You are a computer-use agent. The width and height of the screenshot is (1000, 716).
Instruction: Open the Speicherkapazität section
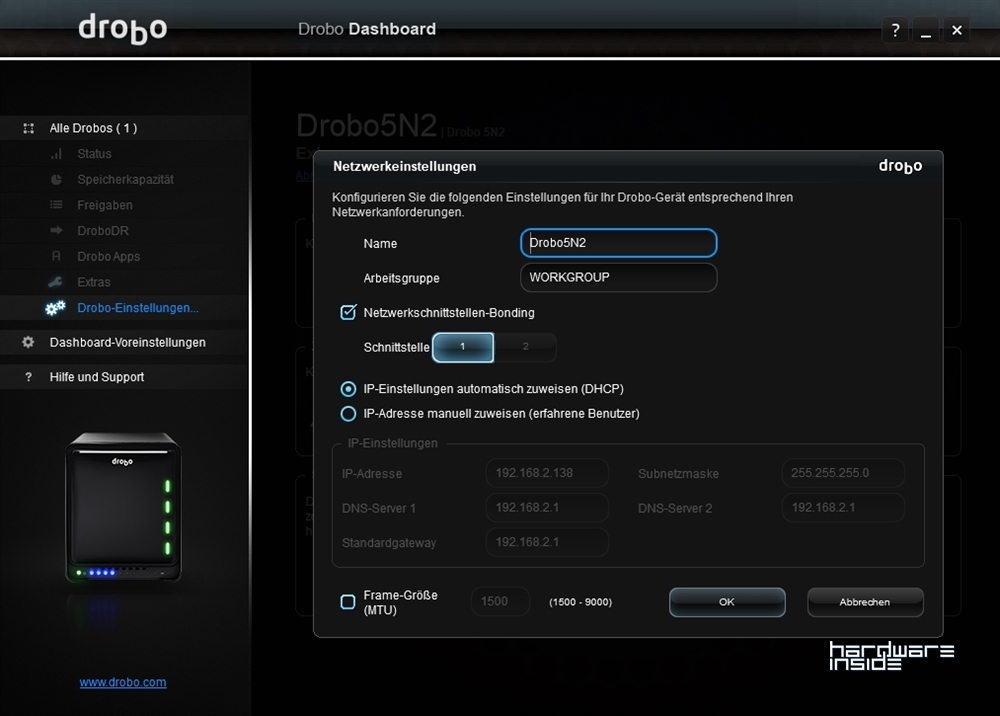coord(126,180)
